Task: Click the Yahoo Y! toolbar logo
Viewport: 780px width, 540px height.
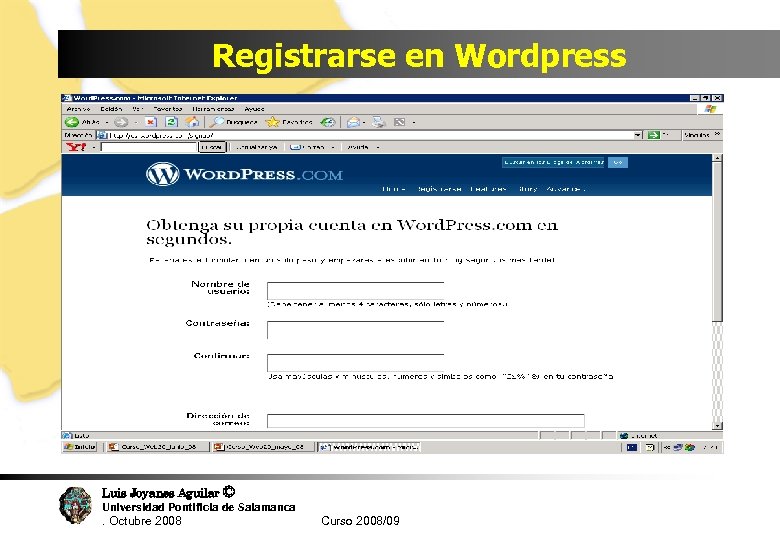Action: (x=76, y=147)
